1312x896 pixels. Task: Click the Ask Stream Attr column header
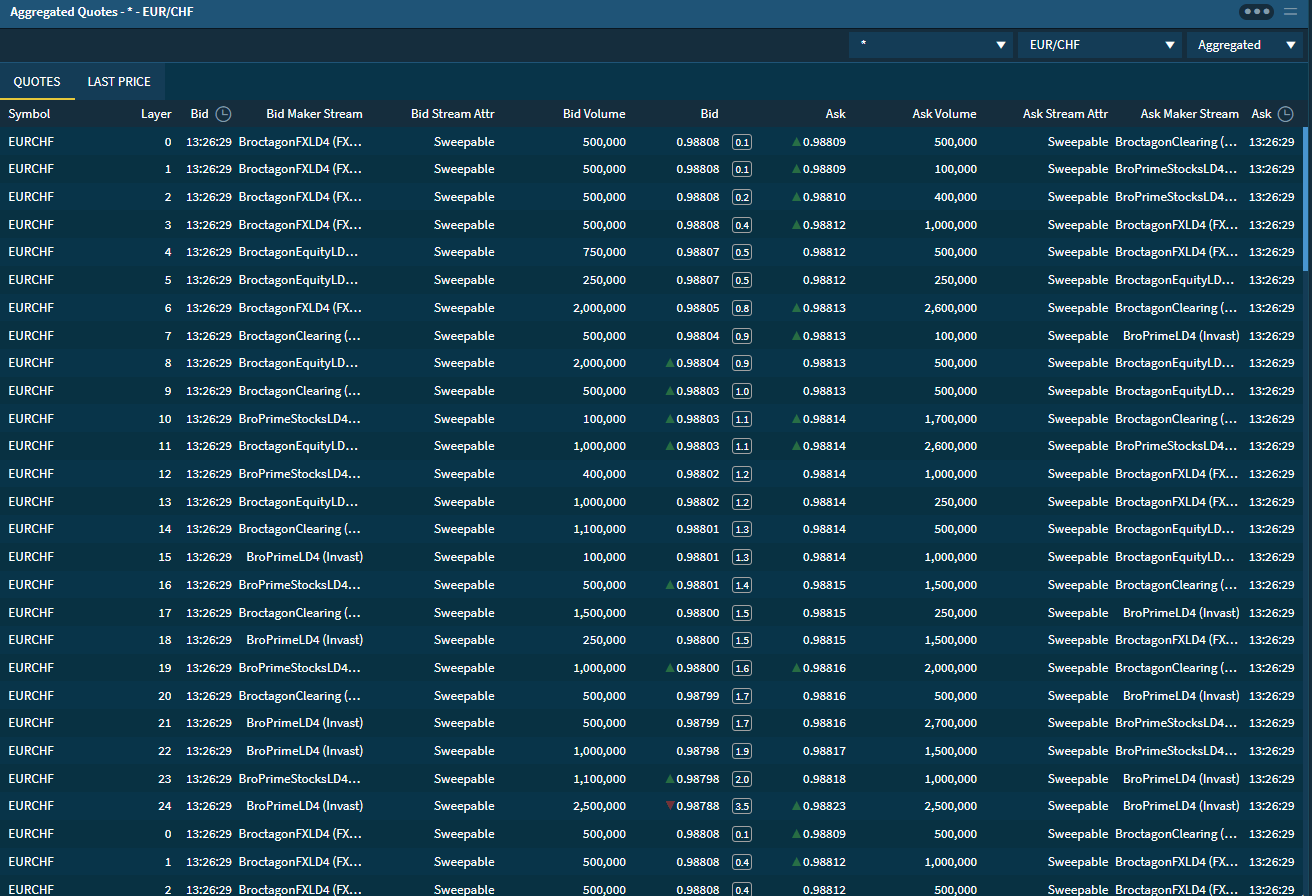(x=1065, y=114)
